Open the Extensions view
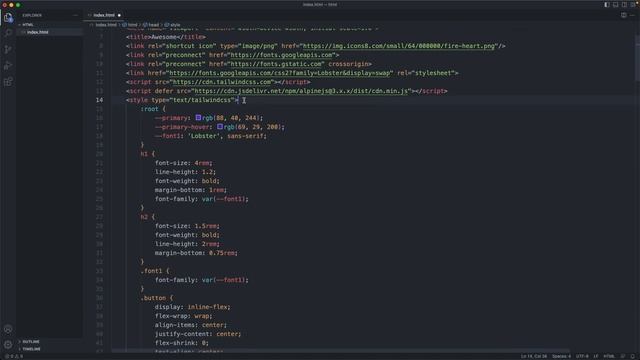 [x=8, y=82]
